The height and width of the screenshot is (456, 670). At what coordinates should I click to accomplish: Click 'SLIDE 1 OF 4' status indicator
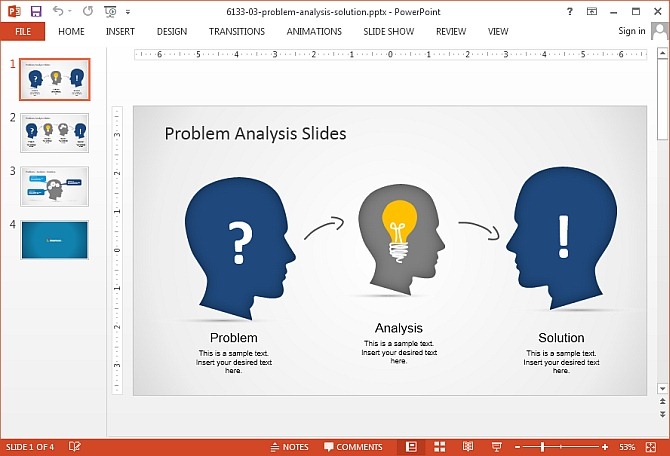pos(30,447)
